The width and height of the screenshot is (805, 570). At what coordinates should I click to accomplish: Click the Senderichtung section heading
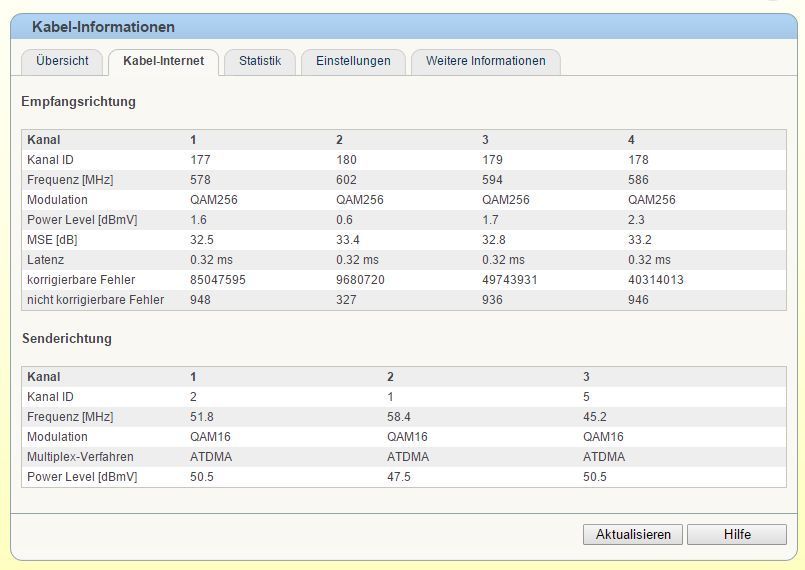(67, 338)
